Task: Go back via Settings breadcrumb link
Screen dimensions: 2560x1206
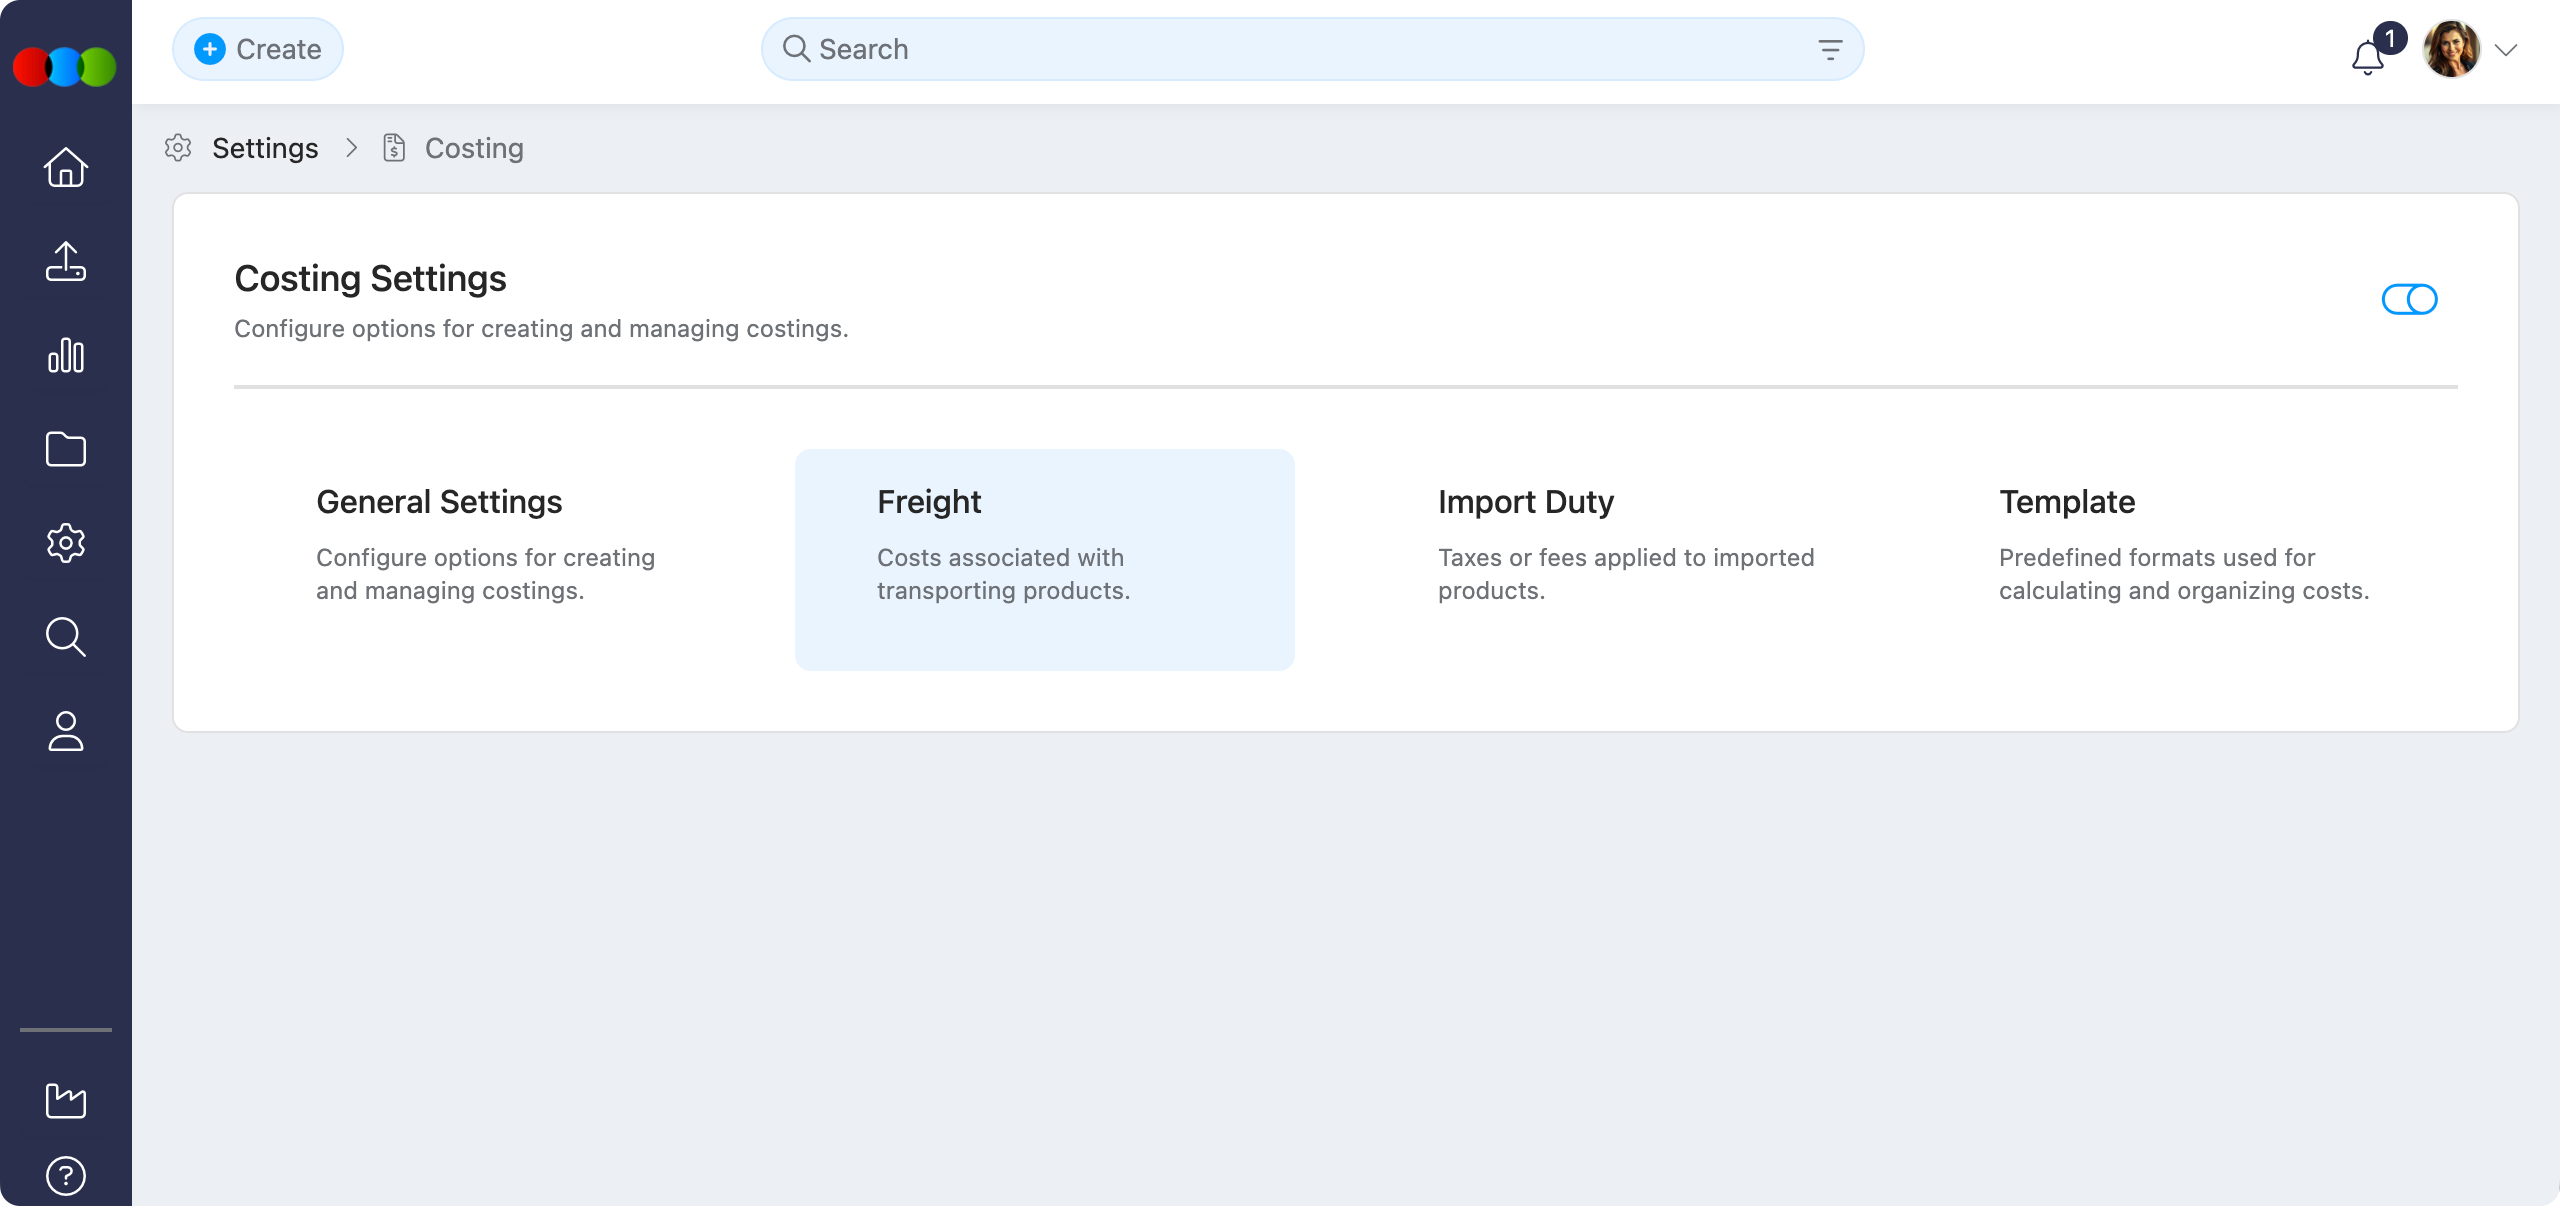Action: click(x=265, y=148)
